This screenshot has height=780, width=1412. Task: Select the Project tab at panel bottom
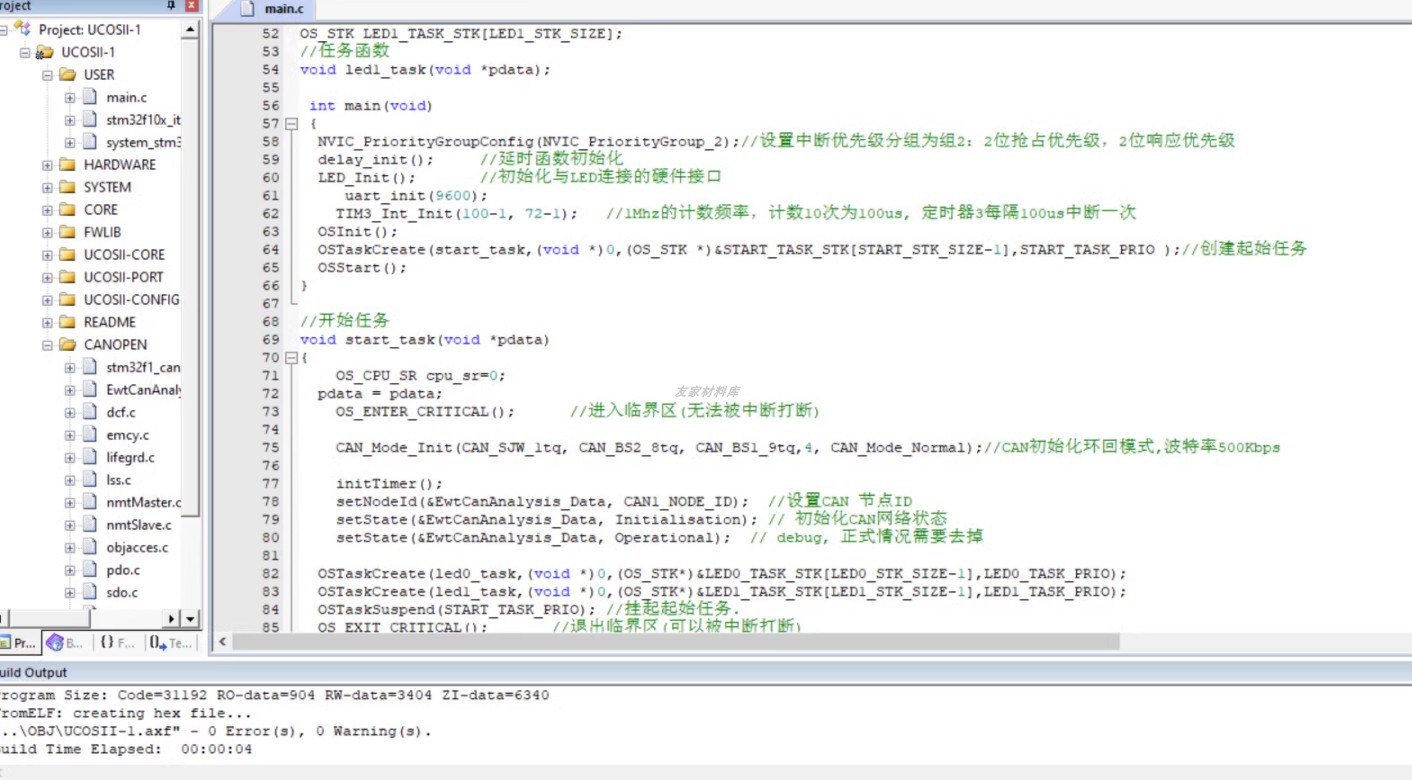click(19, 643)
